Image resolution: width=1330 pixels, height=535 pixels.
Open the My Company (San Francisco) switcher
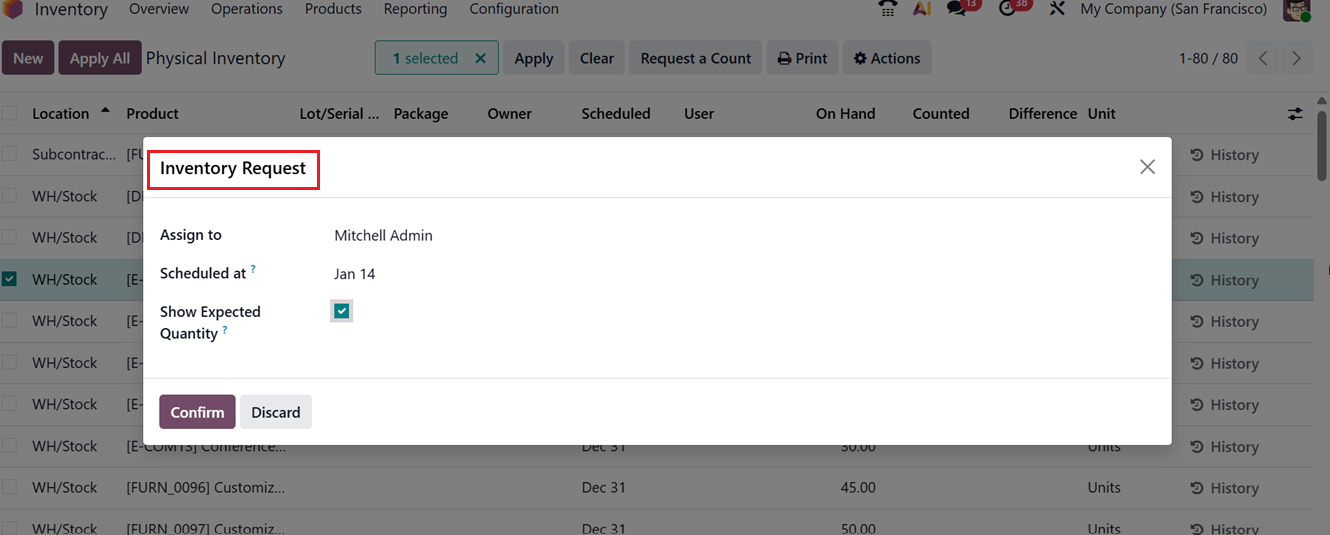point(1173,9)
